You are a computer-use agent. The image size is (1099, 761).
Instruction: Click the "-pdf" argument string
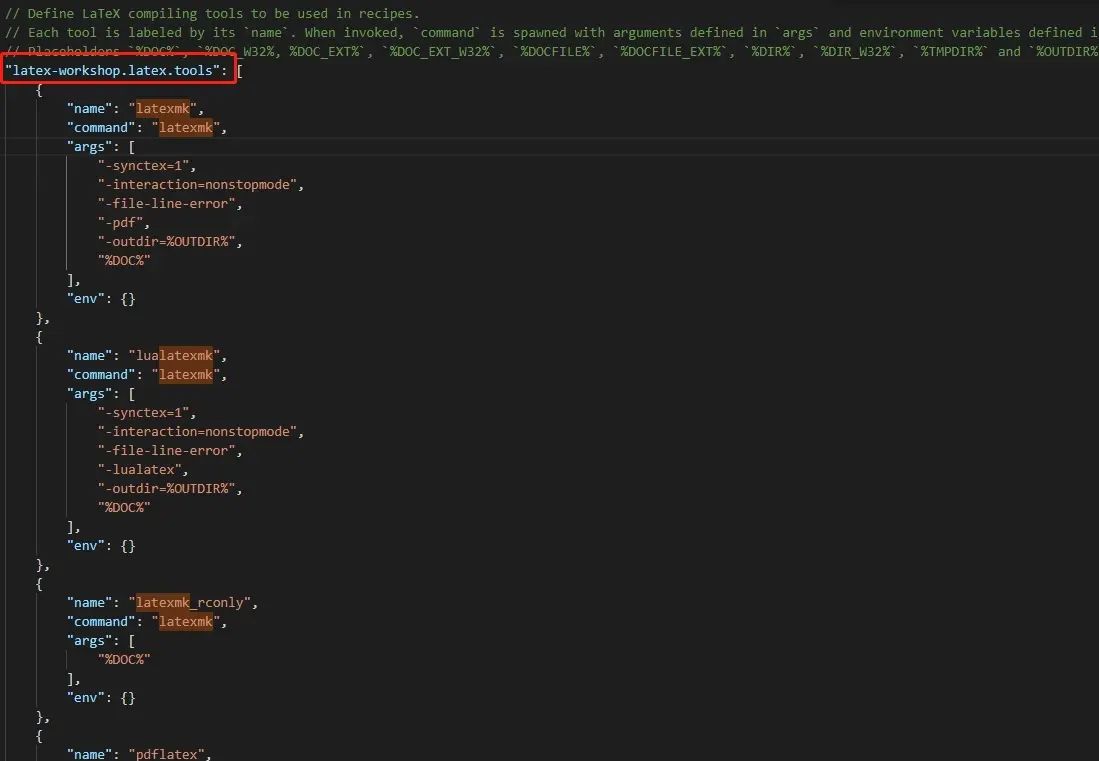coord(120,222)
